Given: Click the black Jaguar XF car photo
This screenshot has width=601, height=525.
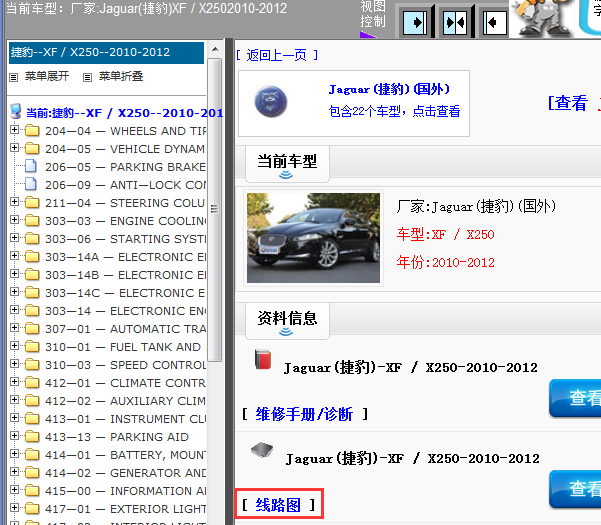Looking at the screenshot, I should pos(313,238).
